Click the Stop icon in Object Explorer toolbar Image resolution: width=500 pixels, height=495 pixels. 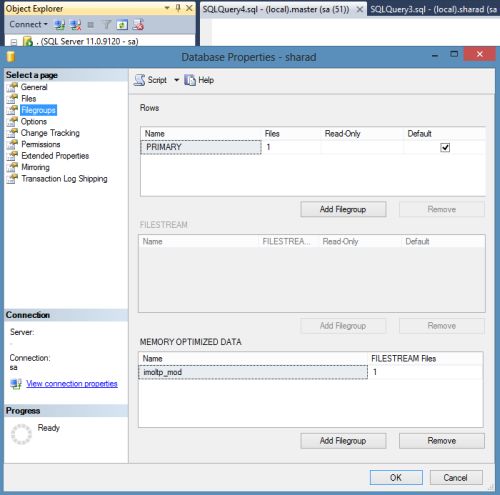91,25
